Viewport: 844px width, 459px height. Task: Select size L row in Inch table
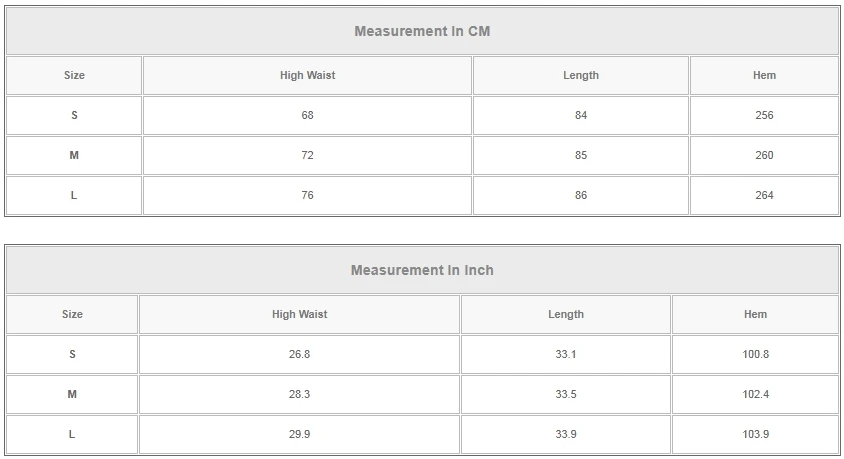(72, 434)
